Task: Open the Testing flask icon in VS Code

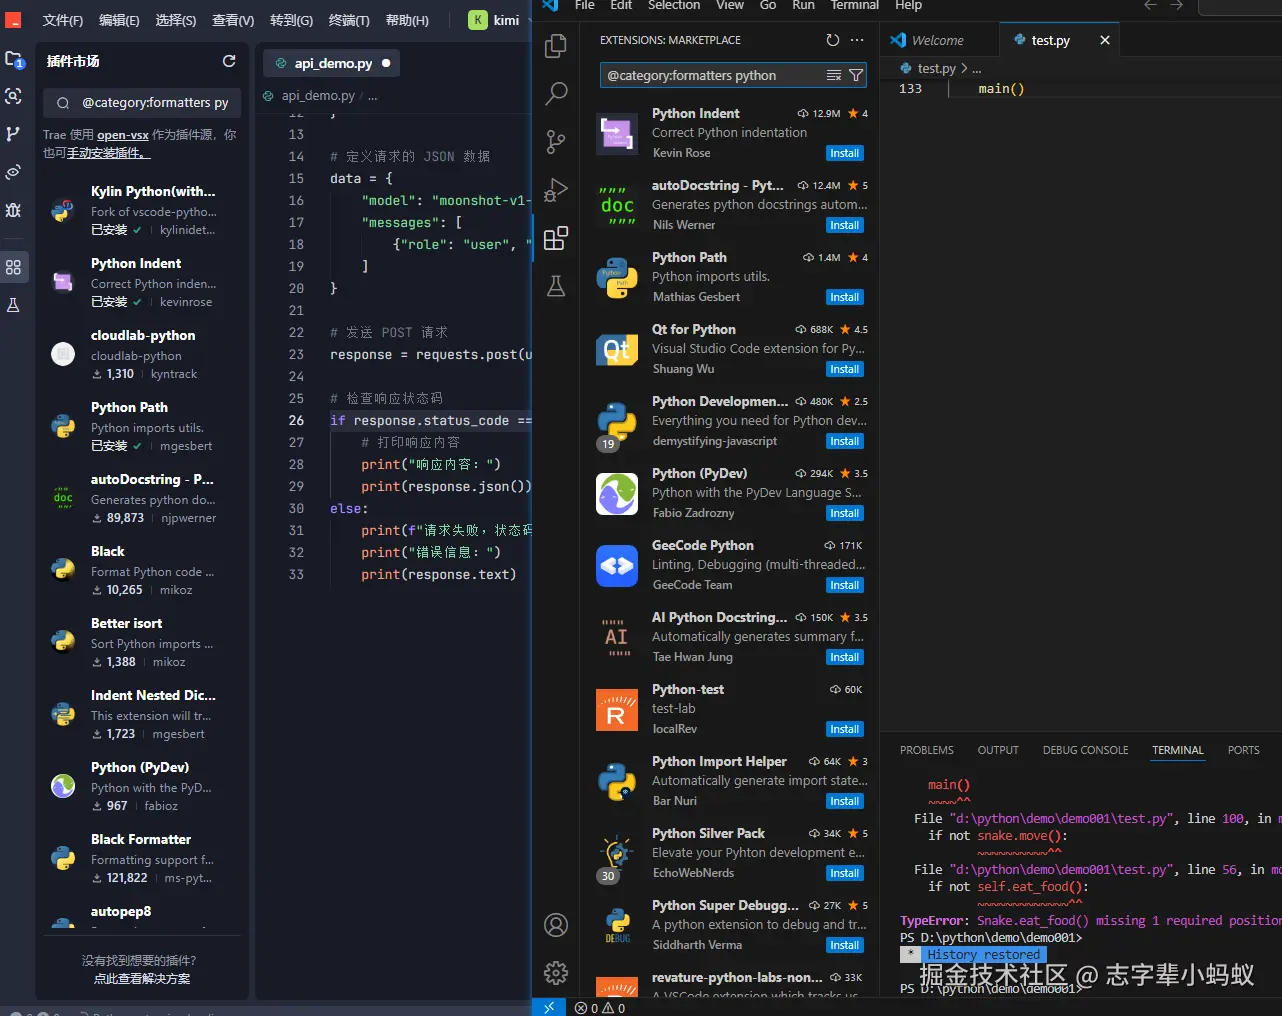Action: 556,287
